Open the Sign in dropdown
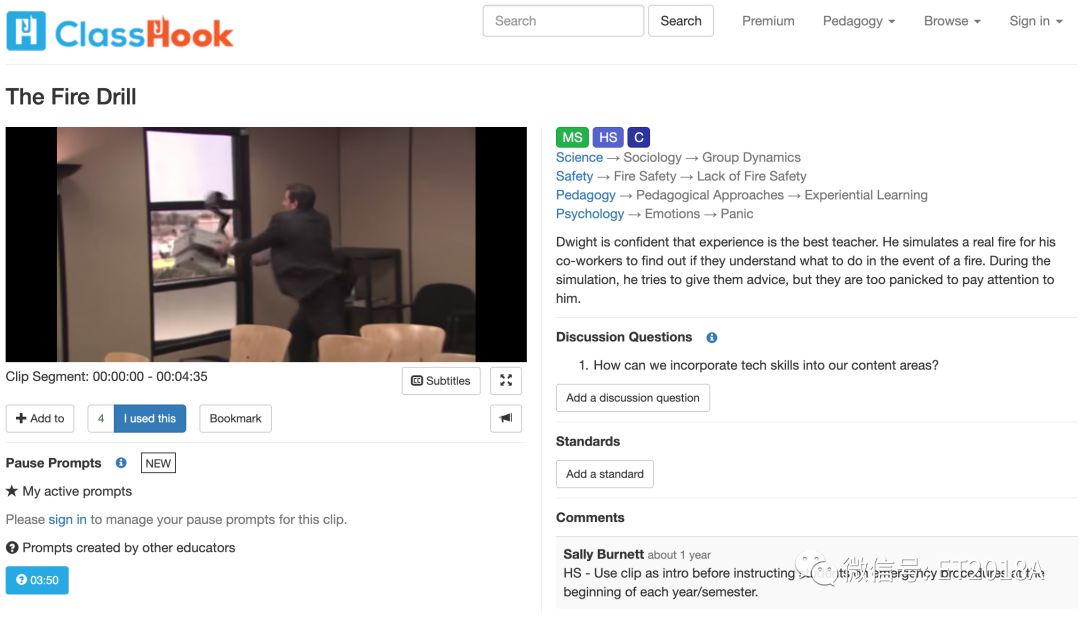The image size is (1080, 618). click(x=1036, y=21)
